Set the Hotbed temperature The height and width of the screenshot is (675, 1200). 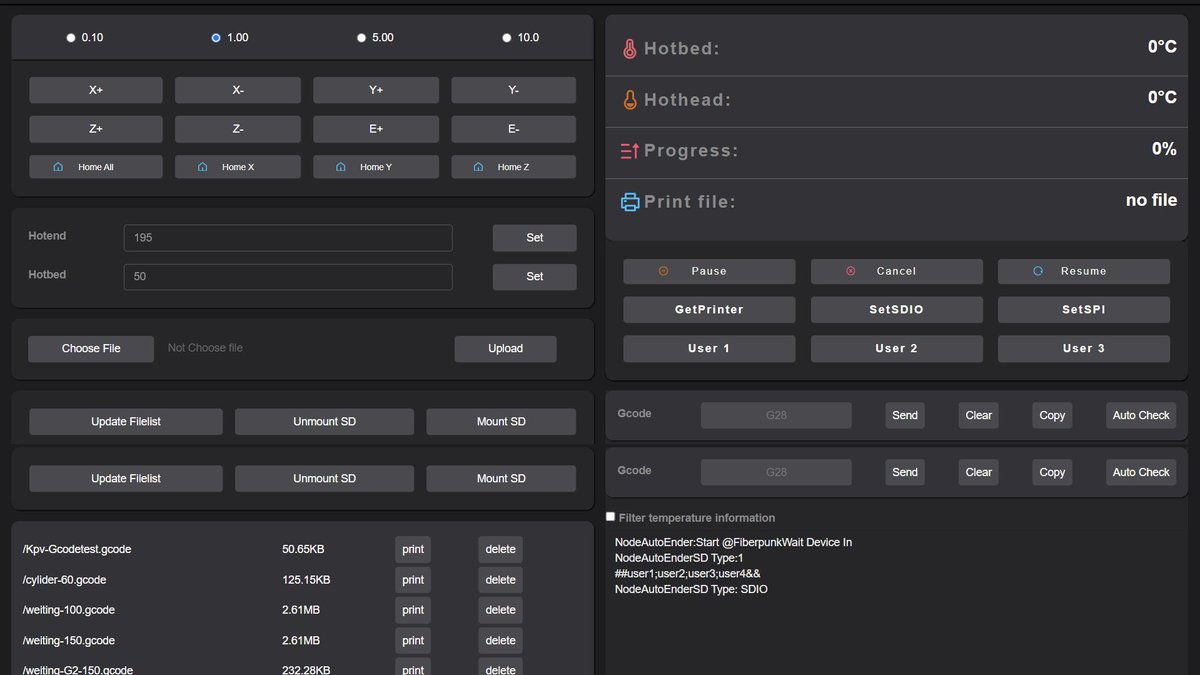click(535, 277)
